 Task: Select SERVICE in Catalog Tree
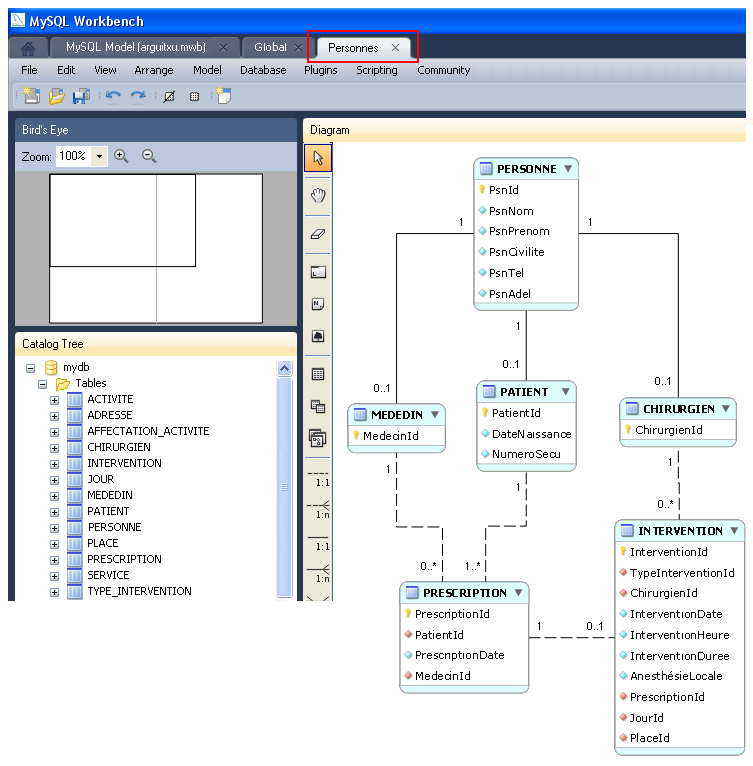pyautogui.click(x=108, y=575)
